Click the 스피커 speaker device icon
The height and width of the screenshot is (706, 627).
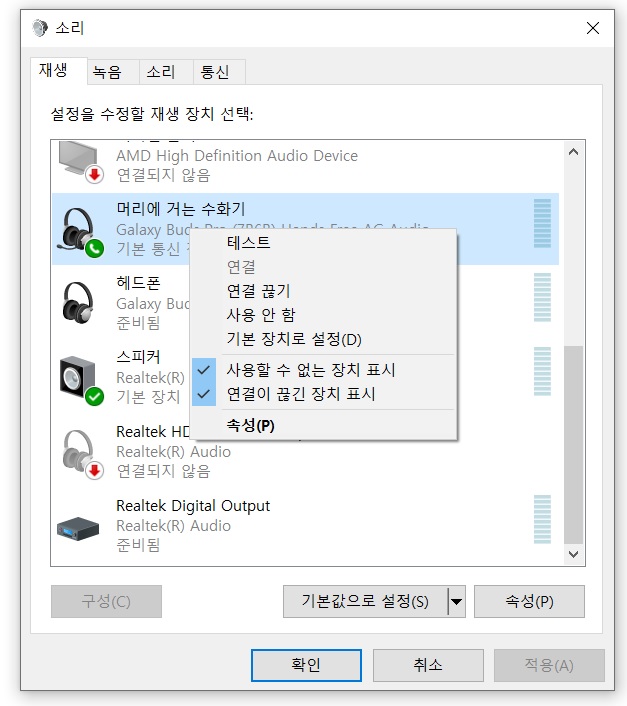(x=81, y=380)
